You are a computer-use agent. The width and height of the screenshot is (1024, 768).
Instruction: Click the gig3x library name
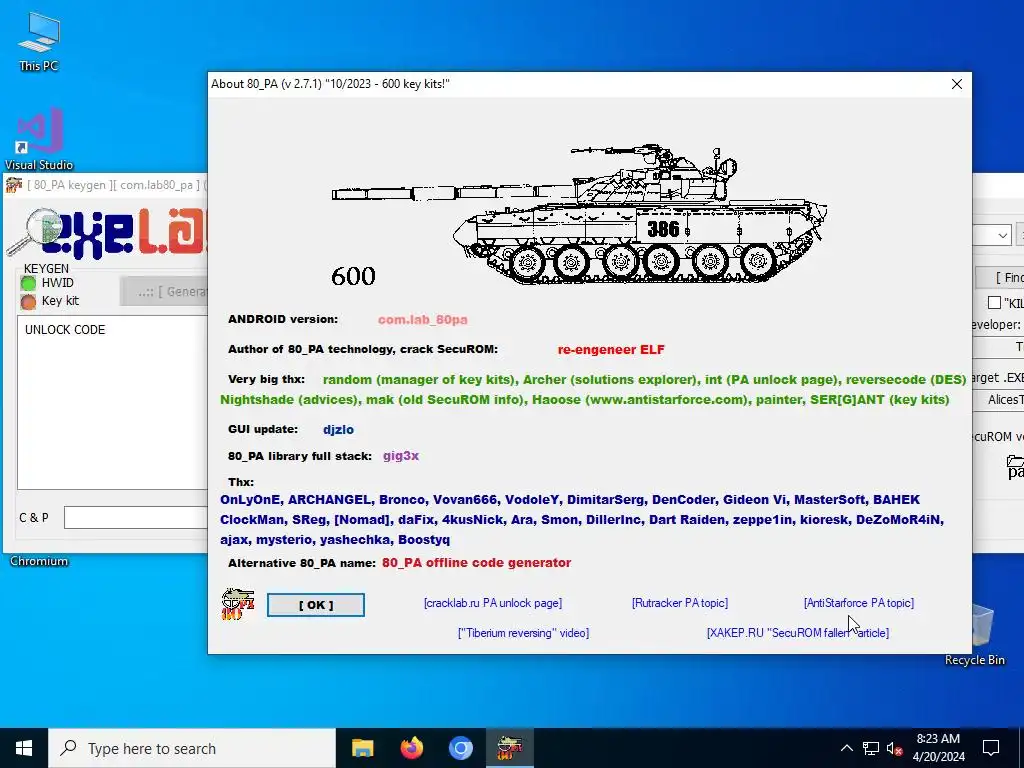400,456
